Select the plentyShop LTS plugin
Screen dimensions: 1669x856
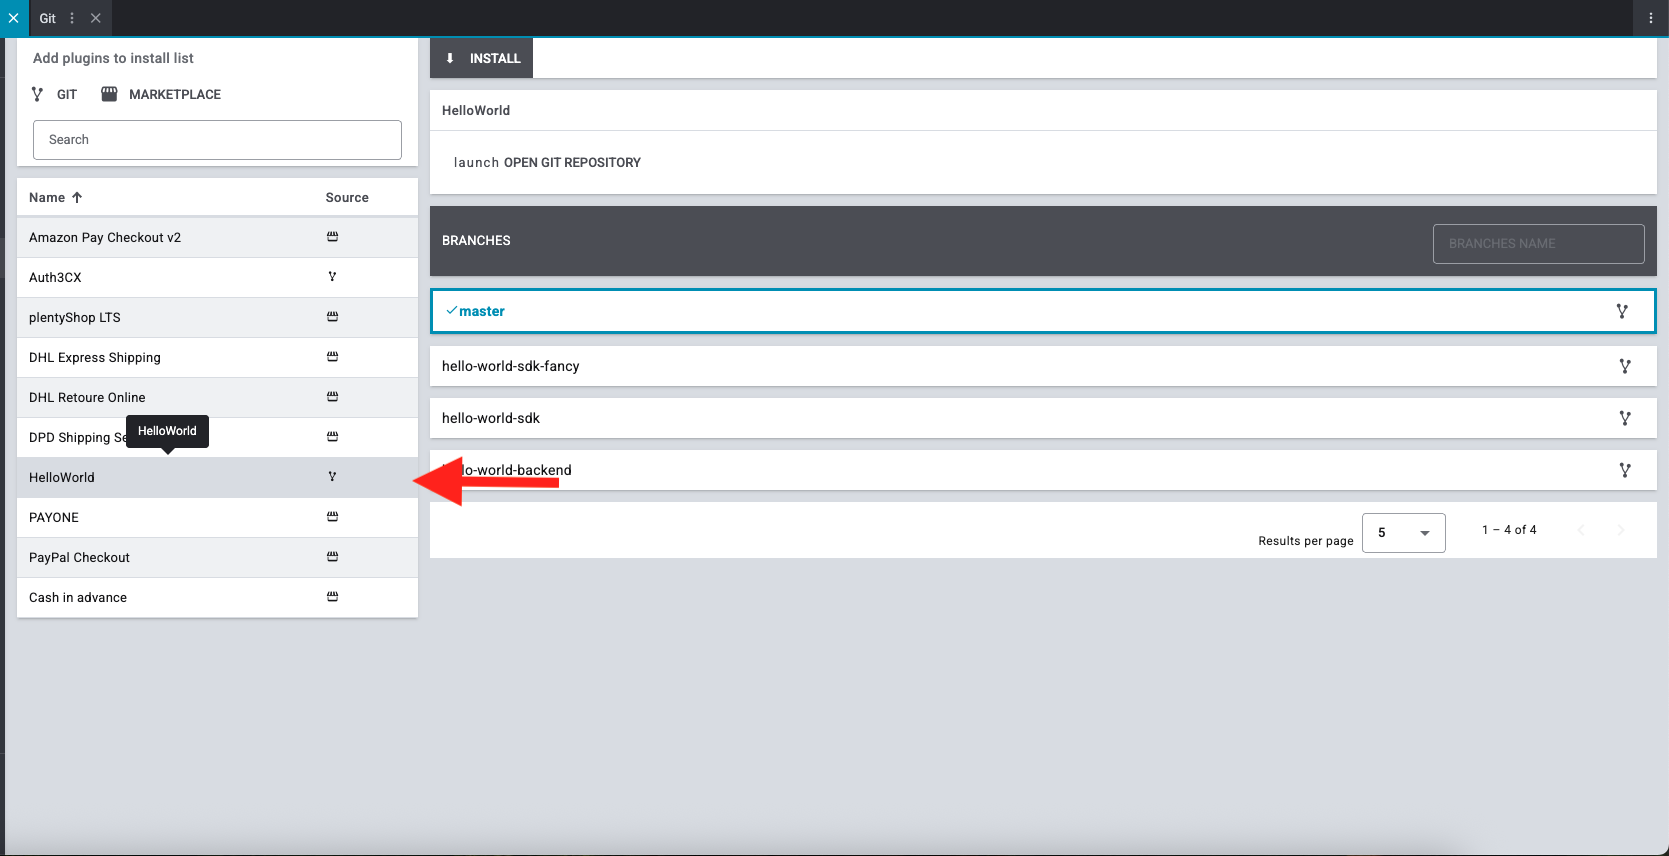point(217,317)
